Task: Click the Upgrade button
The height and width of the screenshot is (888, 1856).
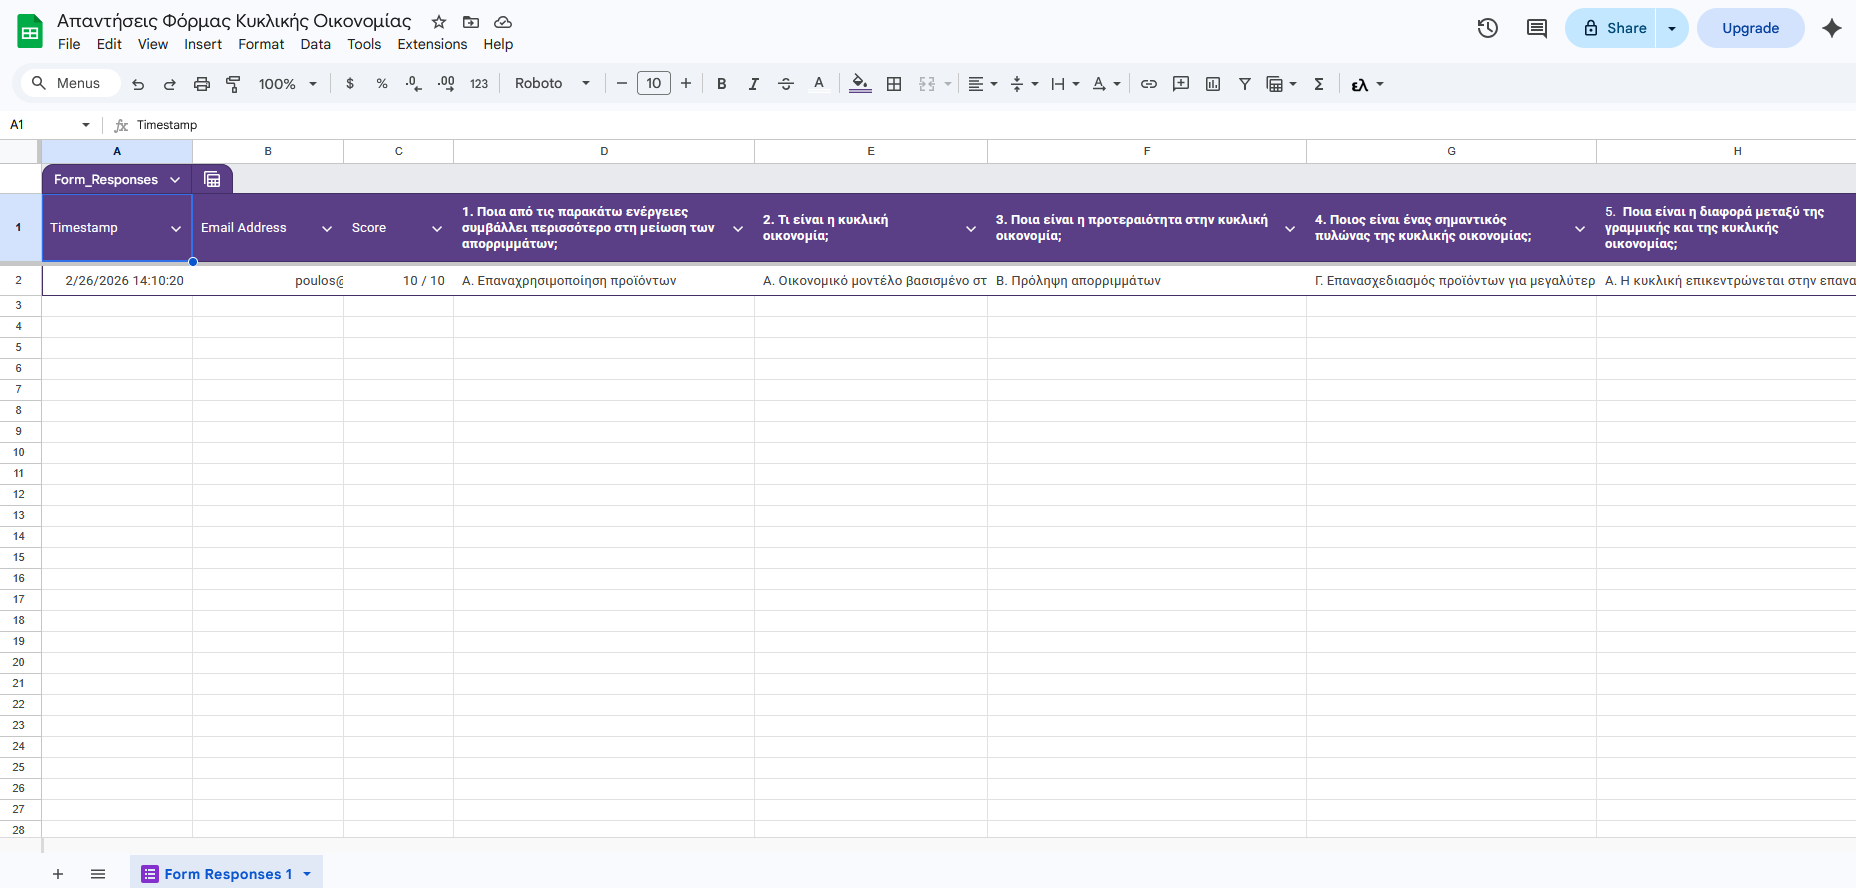Action: click(1750, 28)
